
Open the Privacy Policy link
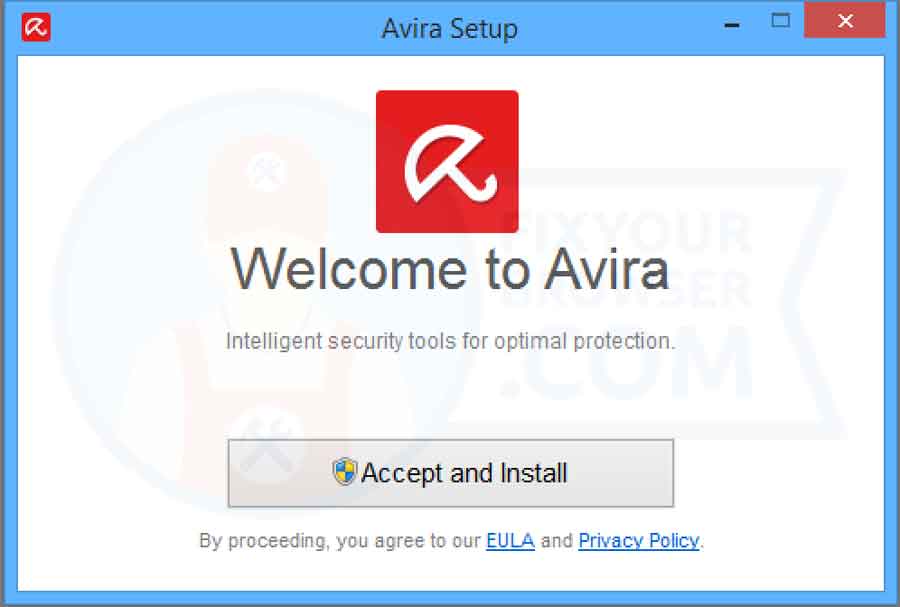639,540
